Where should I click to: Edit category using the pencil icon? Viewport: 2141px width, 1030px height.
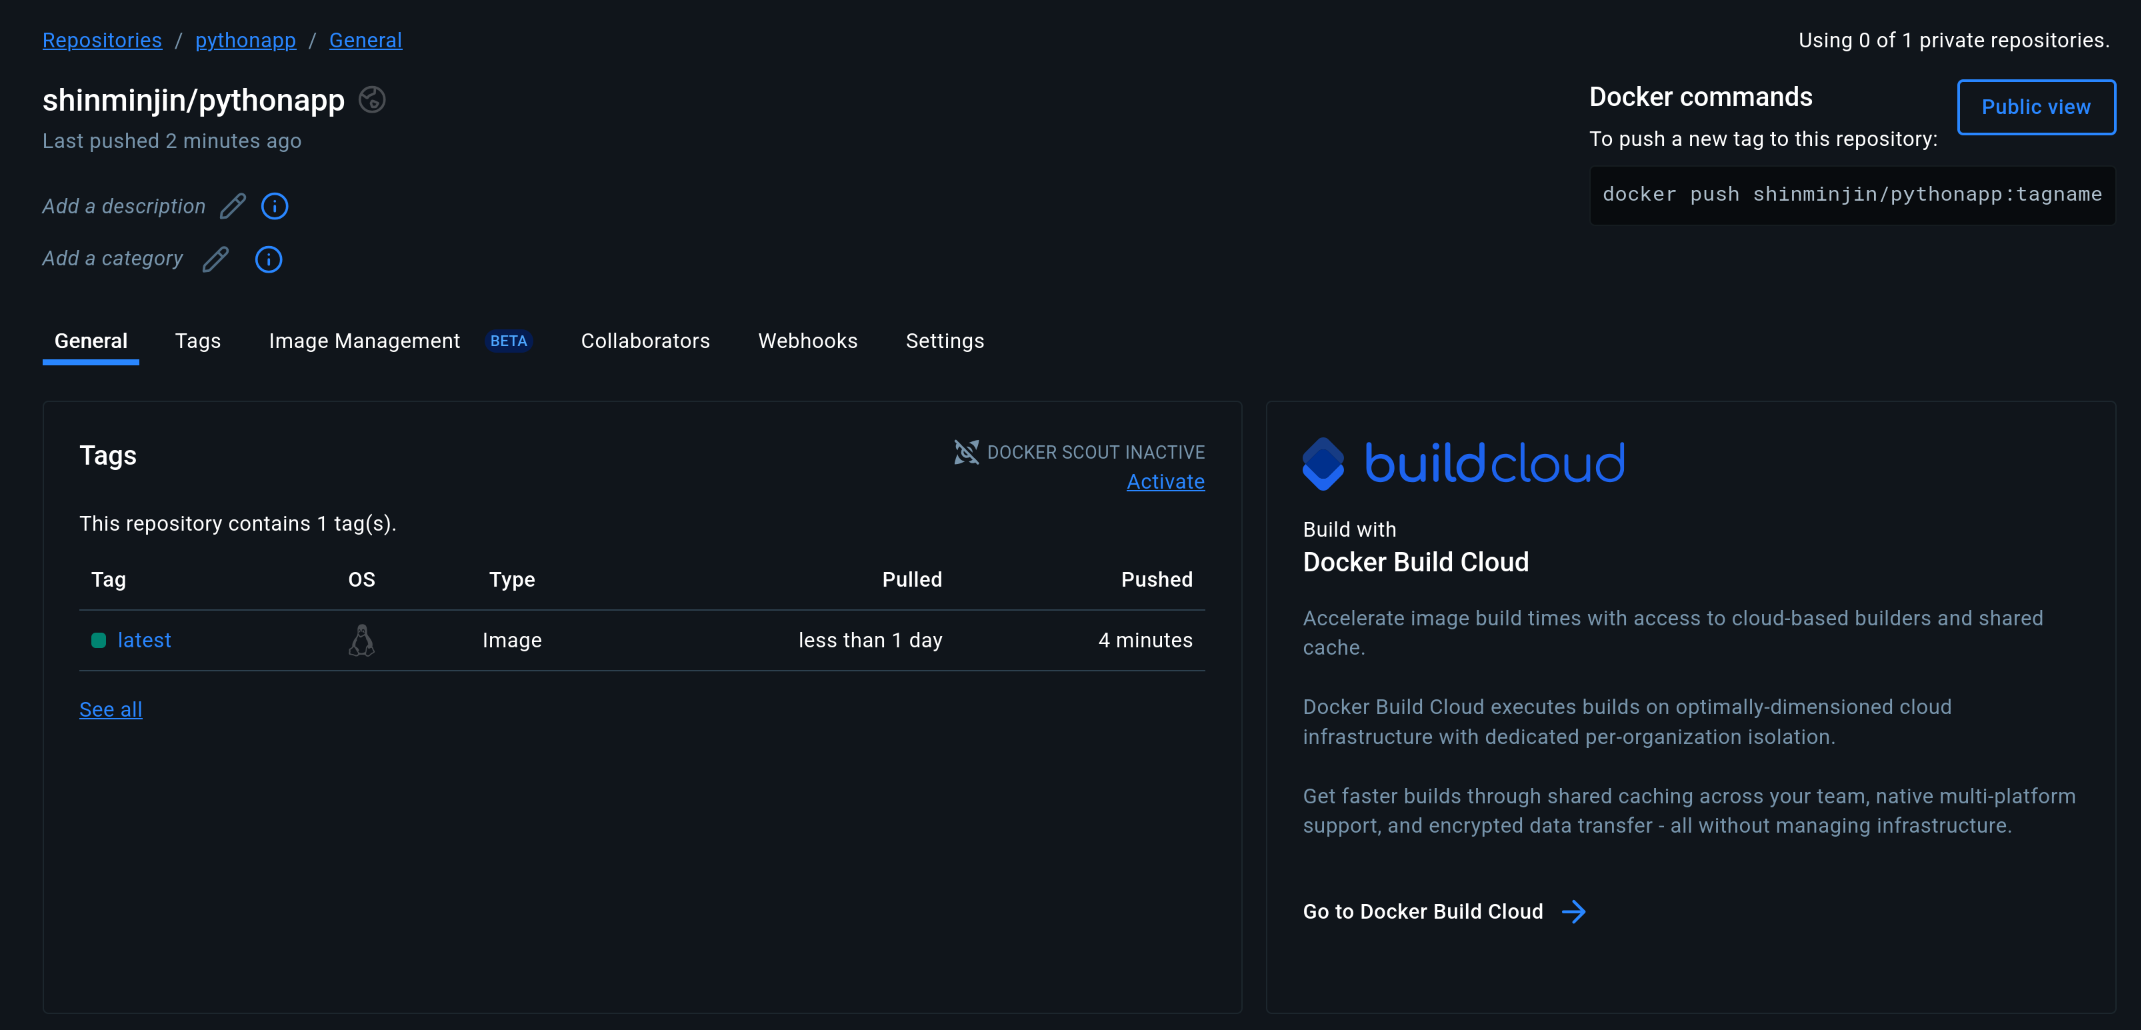(x=216, y=259)
